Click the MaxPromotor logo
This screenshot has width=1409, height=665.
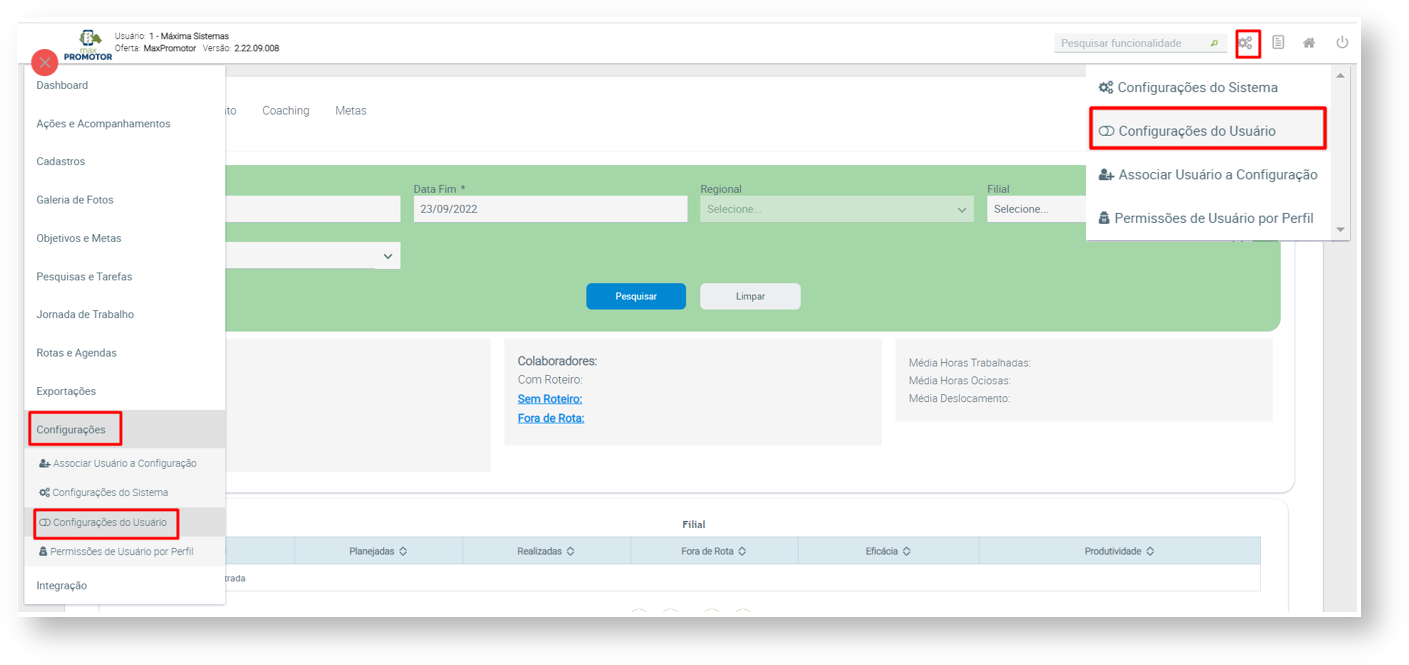[87, 46]
